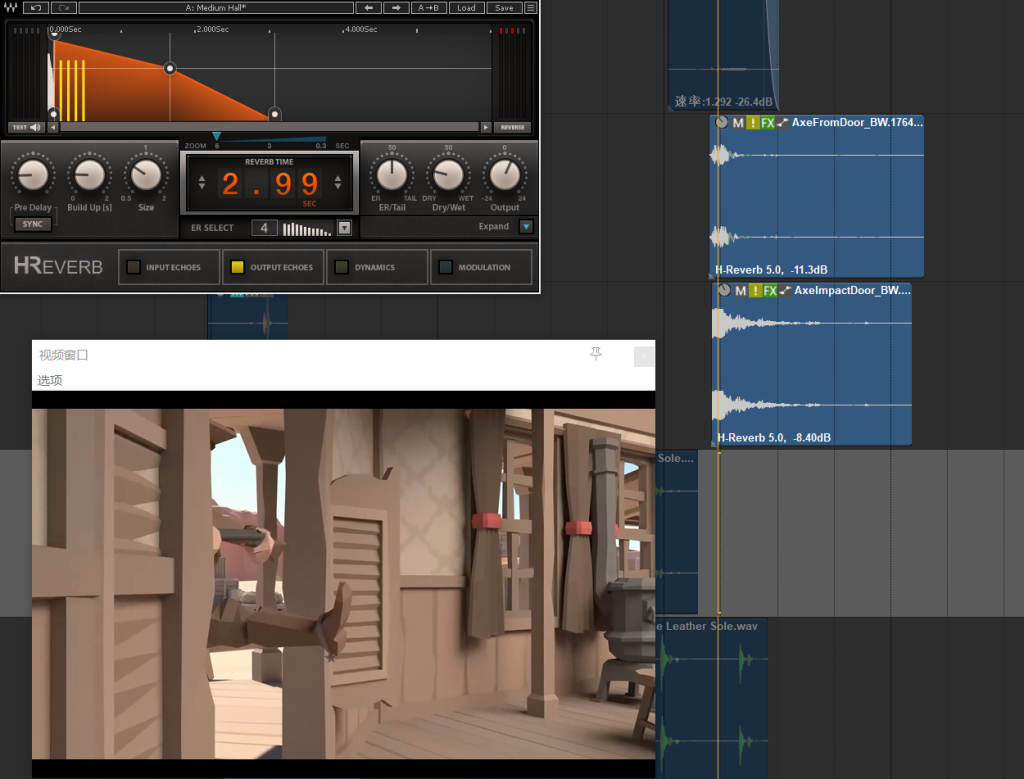Click 'H-Reverb 5.0, -11.3dB' clip label

pyautogui.click(x=771, y=270)
